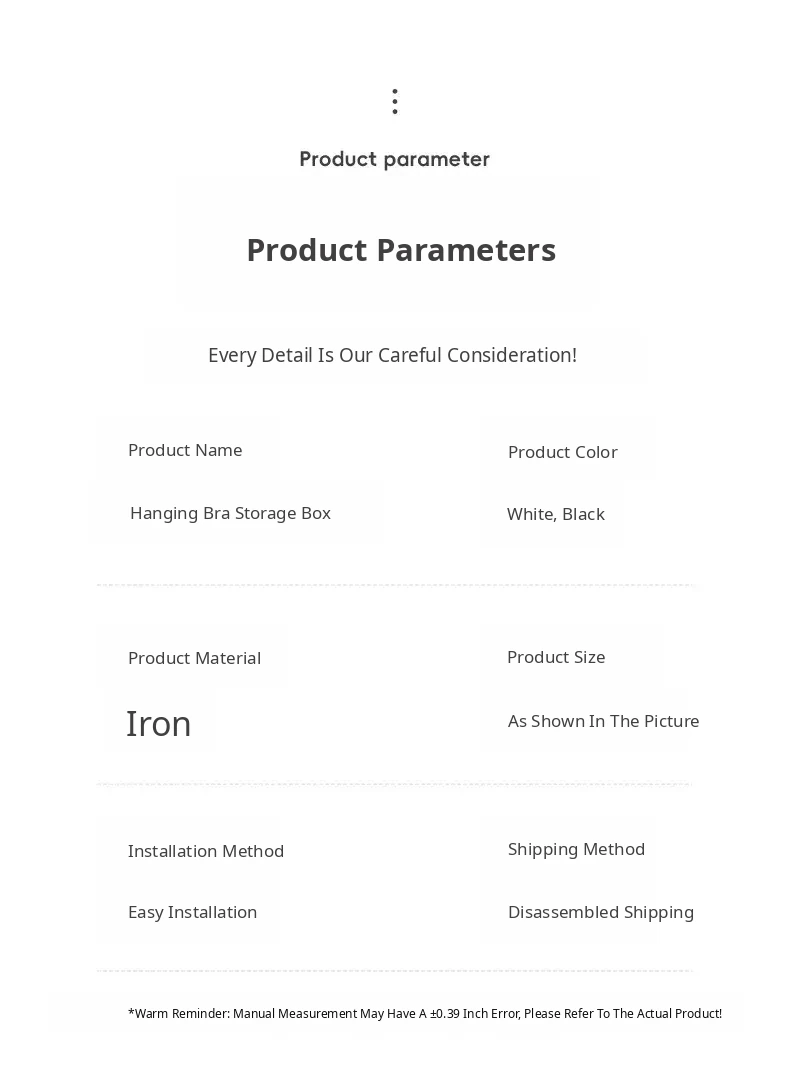Click the Warm Reminder measurement note

[425, 1013]
